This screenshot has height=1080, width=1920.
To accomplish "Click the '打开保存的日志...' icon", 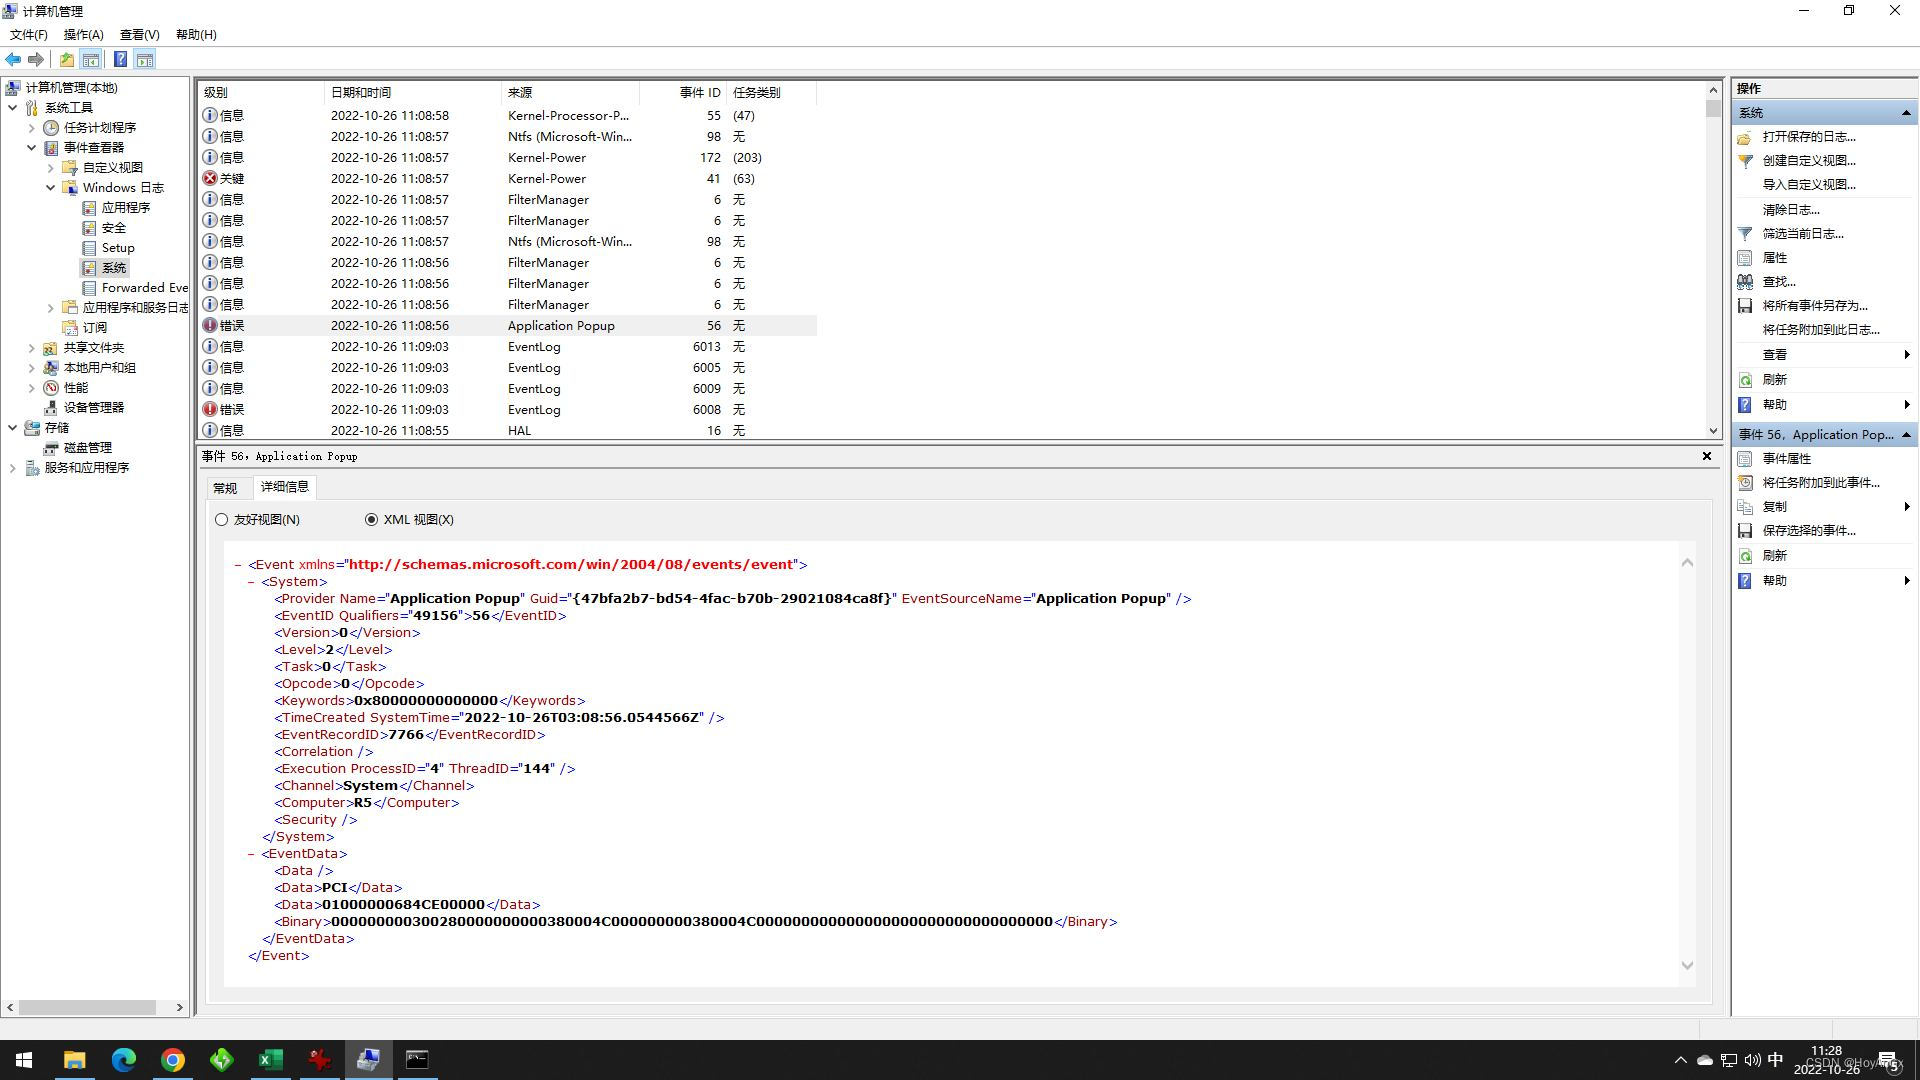I will (x=1747, y=136).
